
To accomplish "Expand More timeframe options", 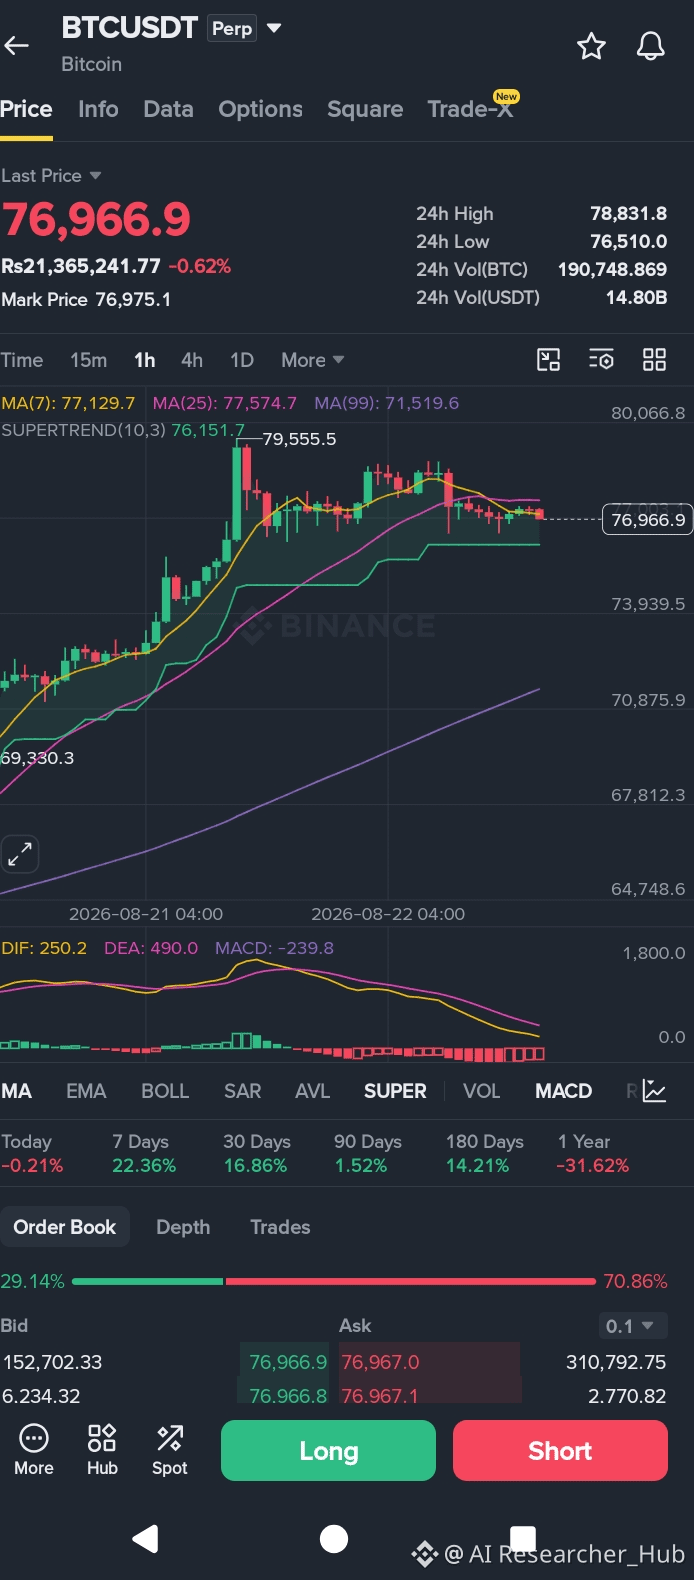I will point(312,360).
